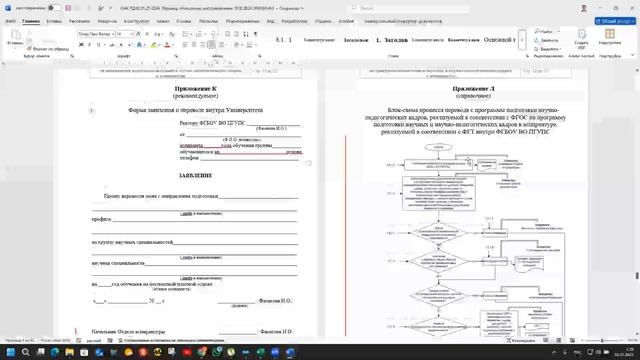
Task: Increase font size with the large A icon
Action: [x=139, y=34]
